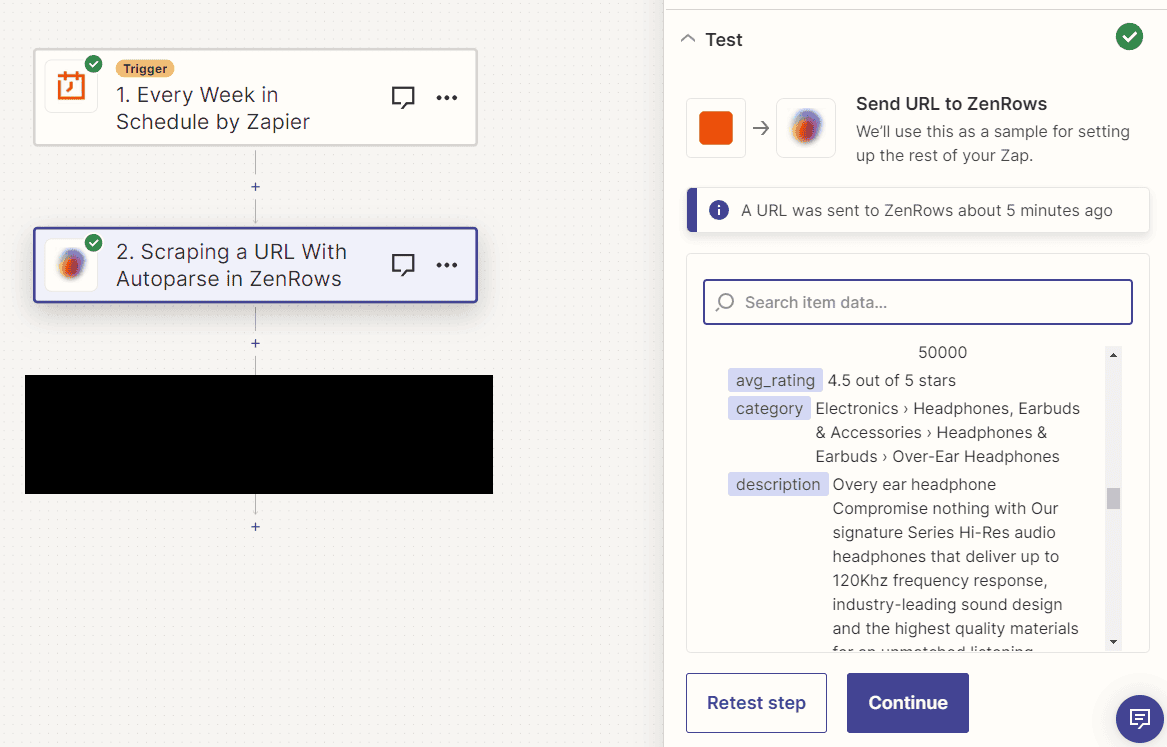Click ZenRows app icon in step 2 card
Viewport: 1167px width, 747px height.
click(71, 265)
